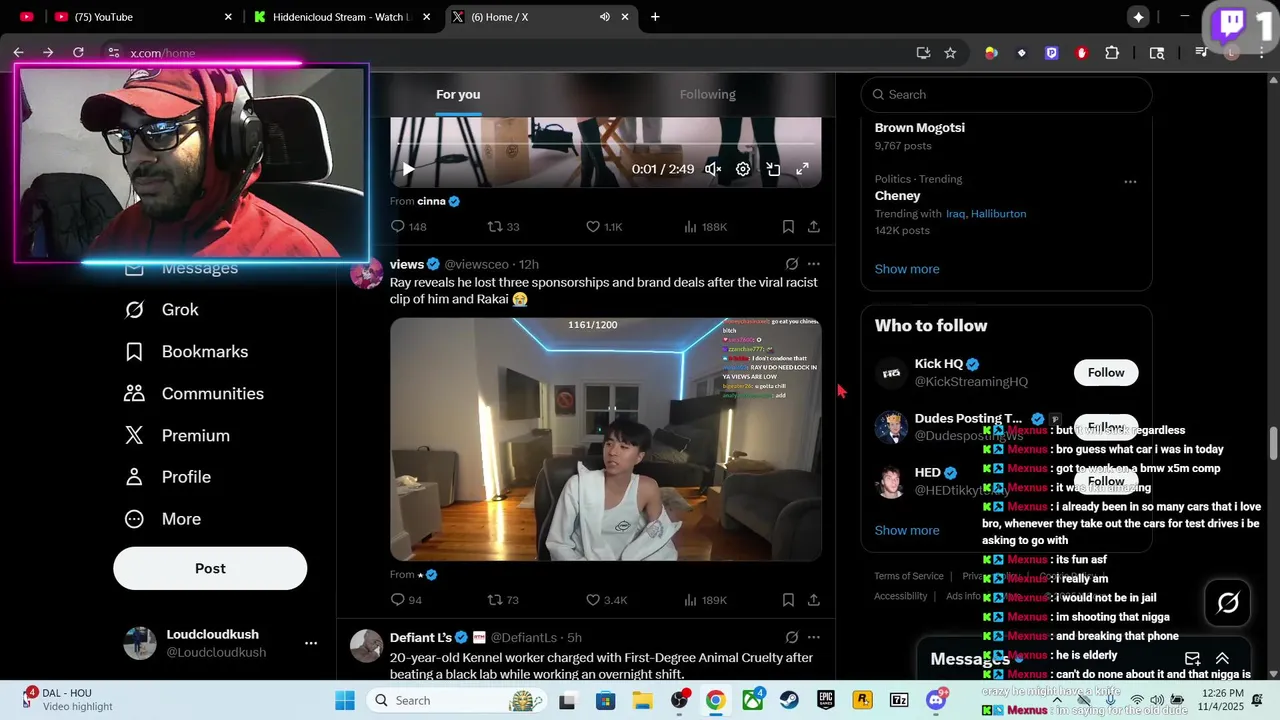Expand the video to fullscreen
This screenshot has width=1280, height=720.
click(802, 169)
